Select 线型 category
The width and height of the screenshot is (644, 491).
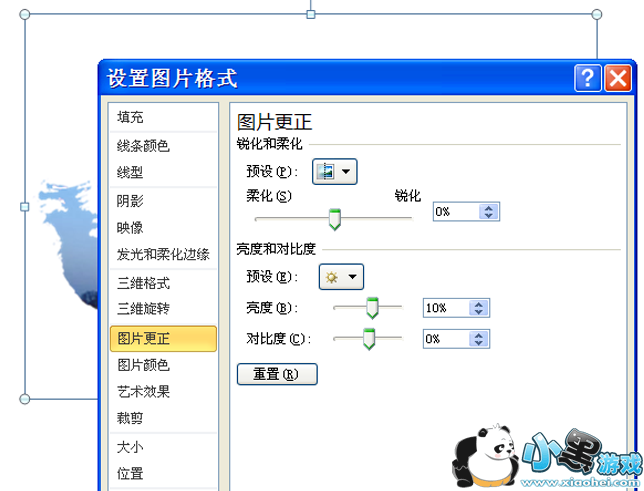click(x=163, y=172)
